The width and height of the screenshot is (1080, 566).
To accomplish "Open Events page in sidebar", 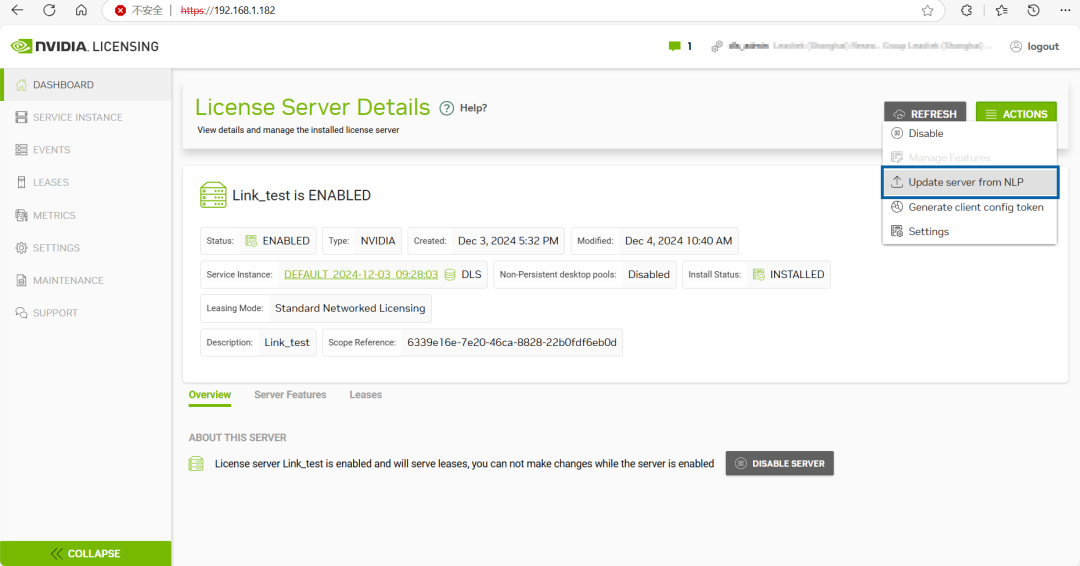I will [86, 149].
